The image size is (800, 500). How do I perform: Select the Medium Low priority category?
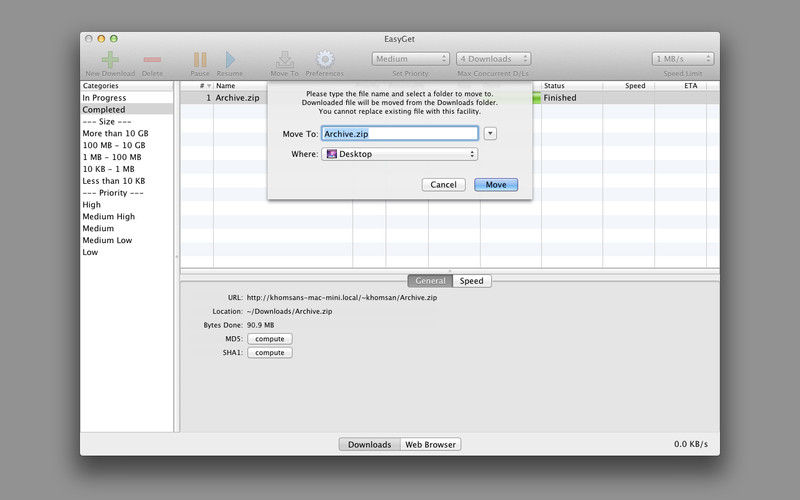click(127, 240)
